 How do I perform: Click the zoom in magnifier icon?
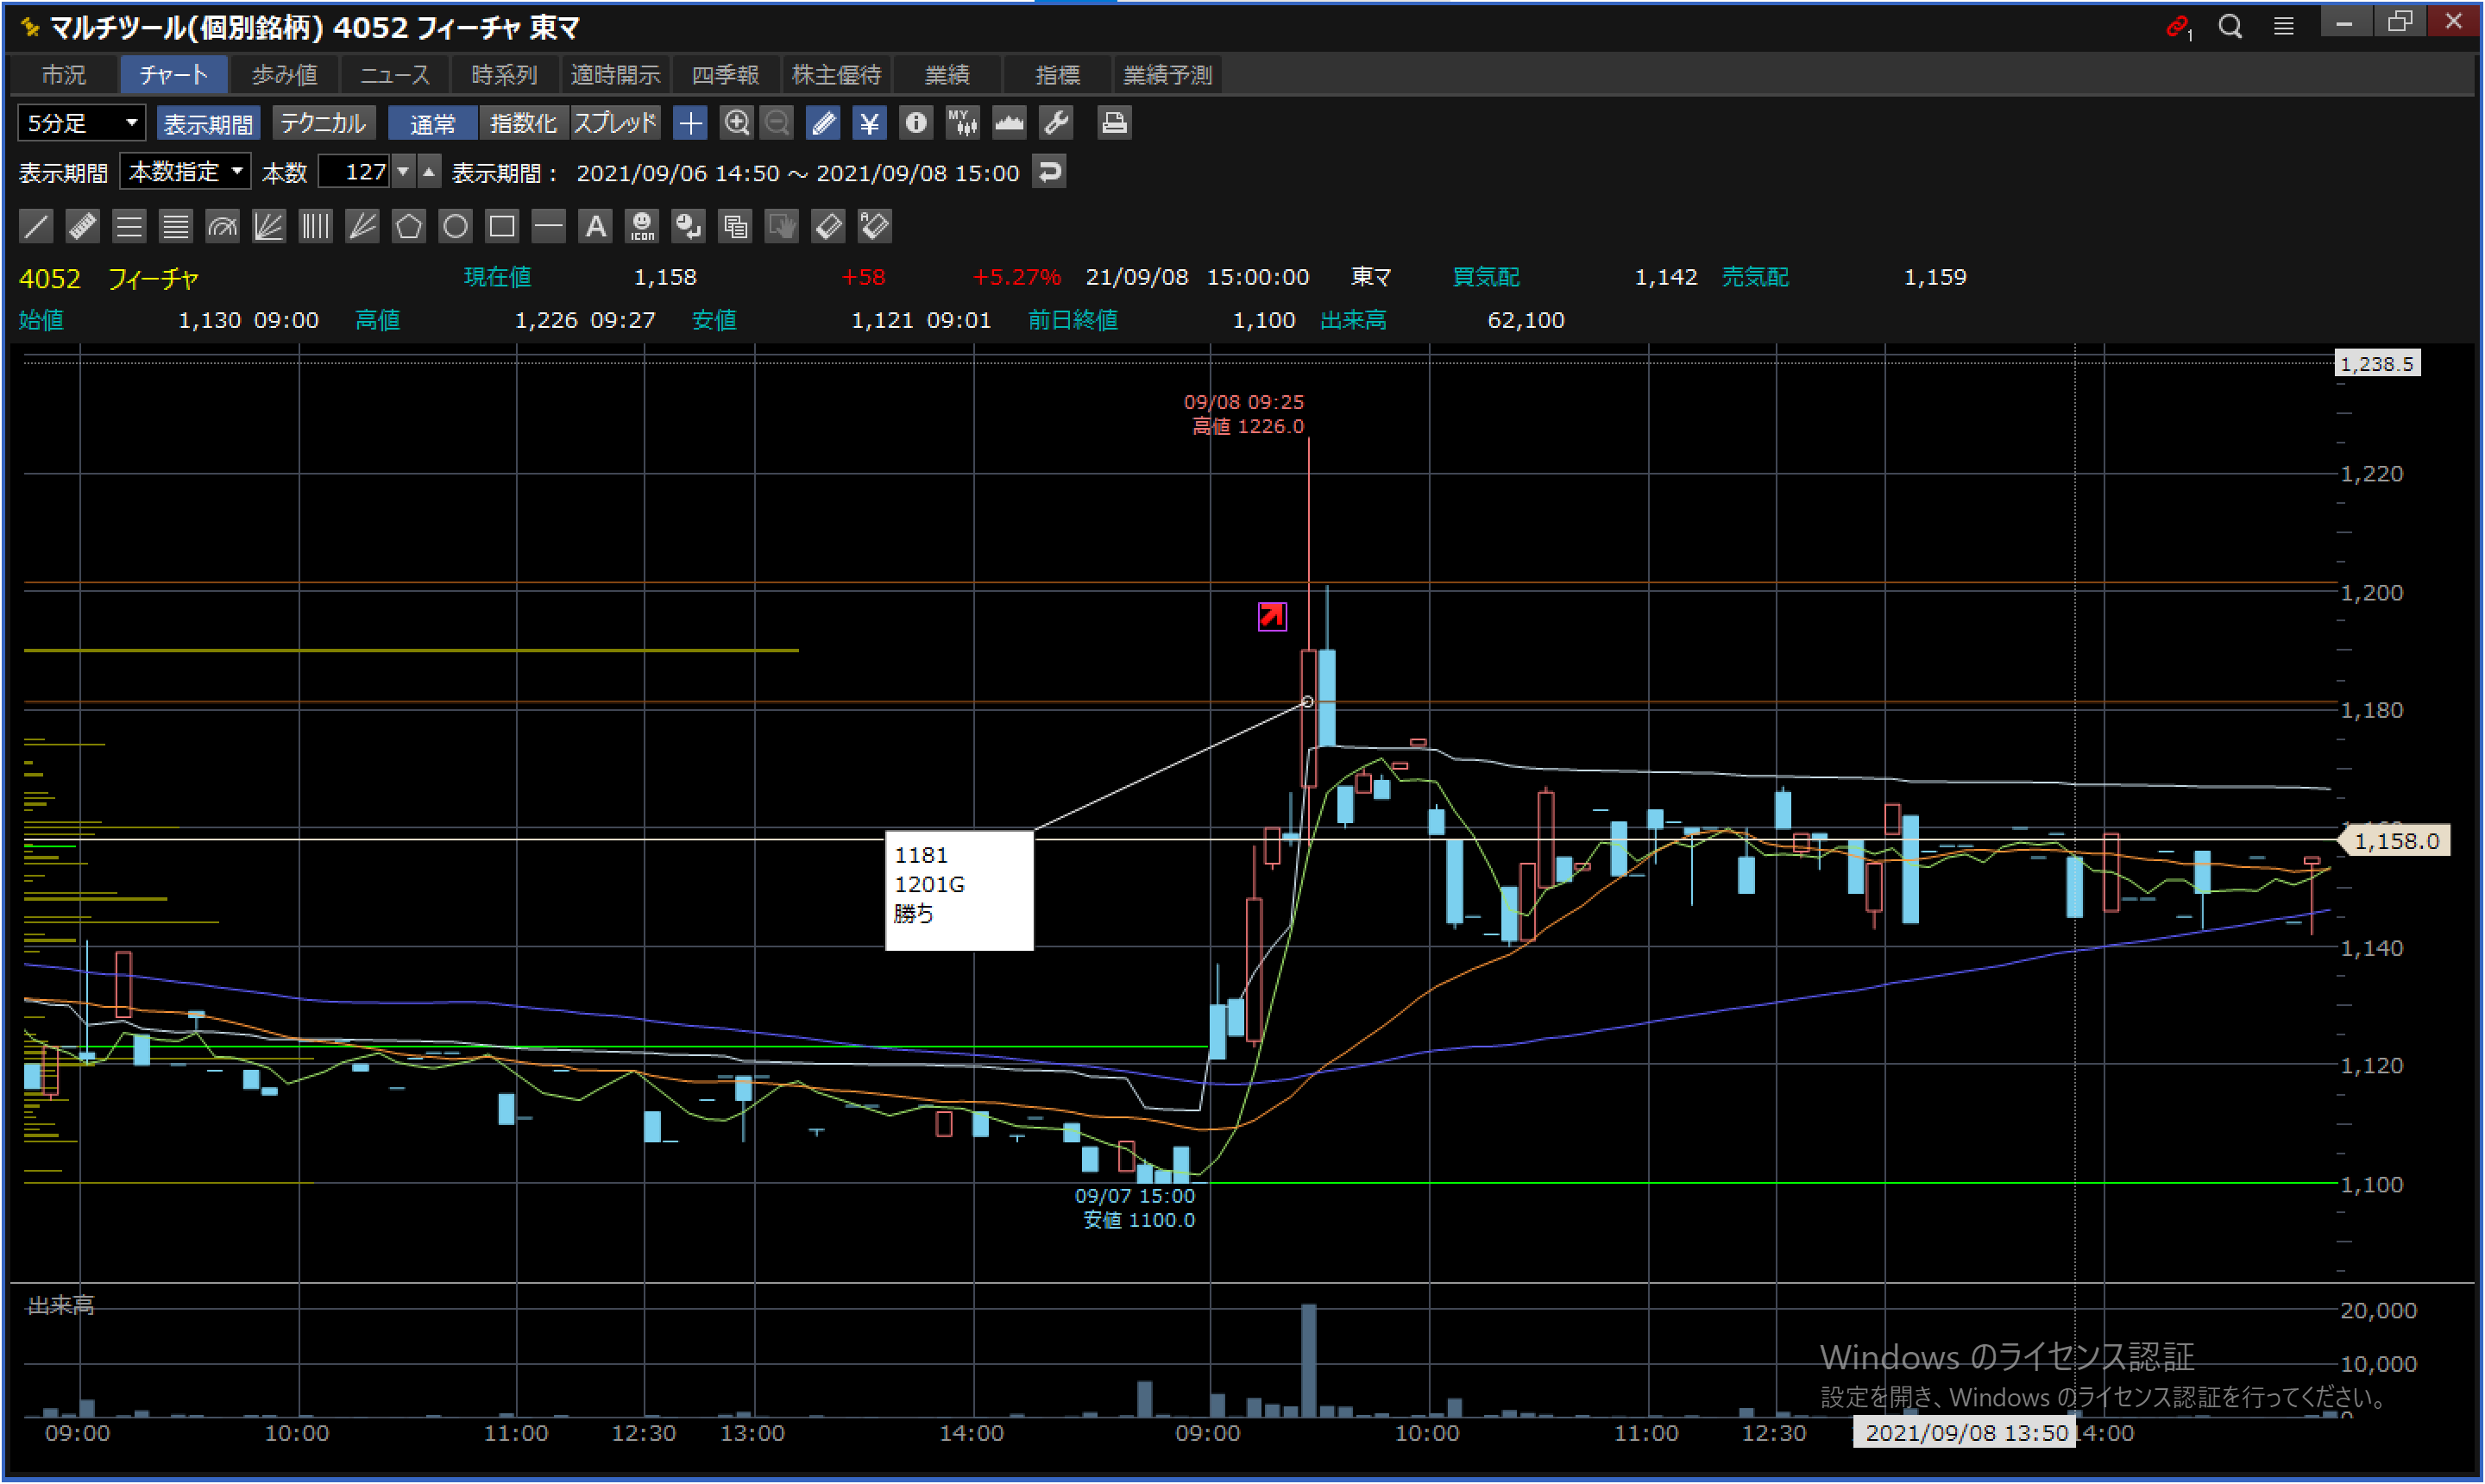point(736,123)
